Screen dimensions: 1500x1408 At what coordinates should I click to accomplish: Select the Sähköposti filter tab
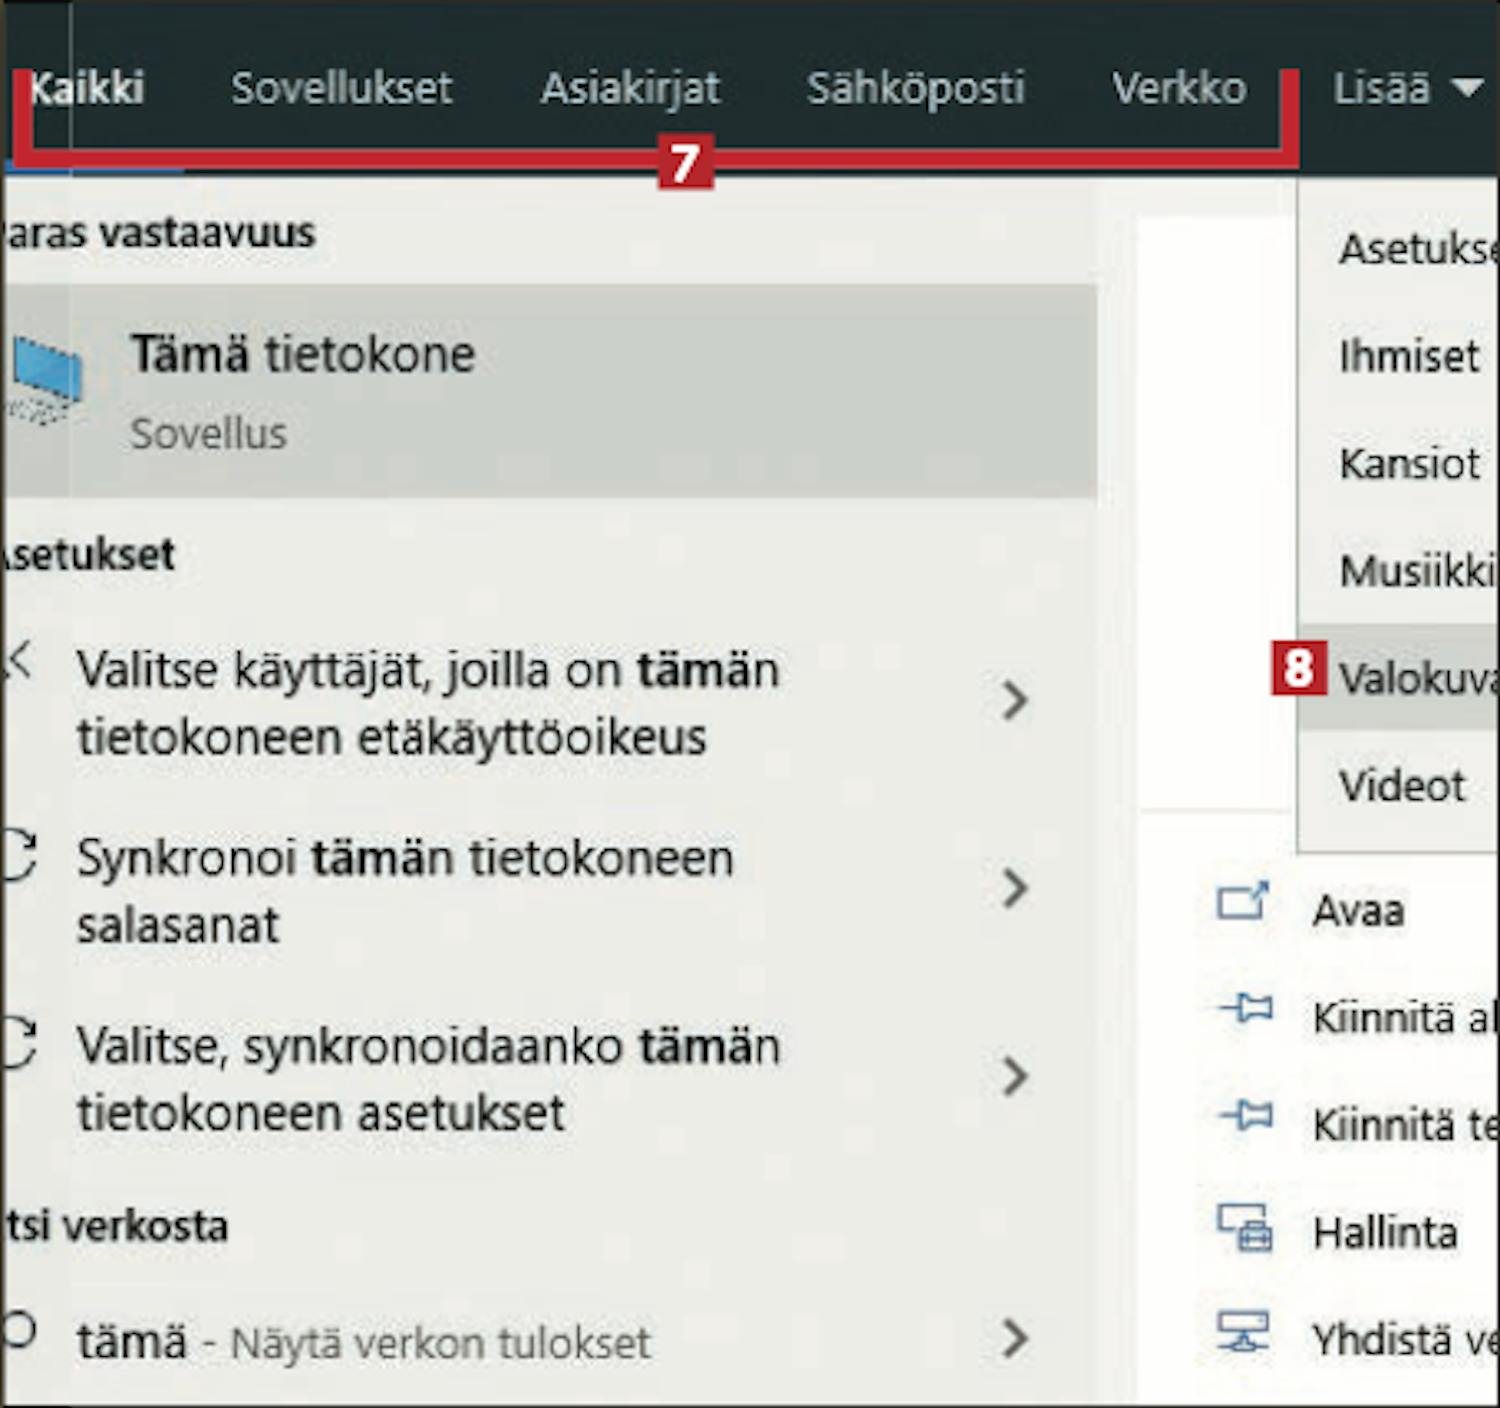point(915,89)
